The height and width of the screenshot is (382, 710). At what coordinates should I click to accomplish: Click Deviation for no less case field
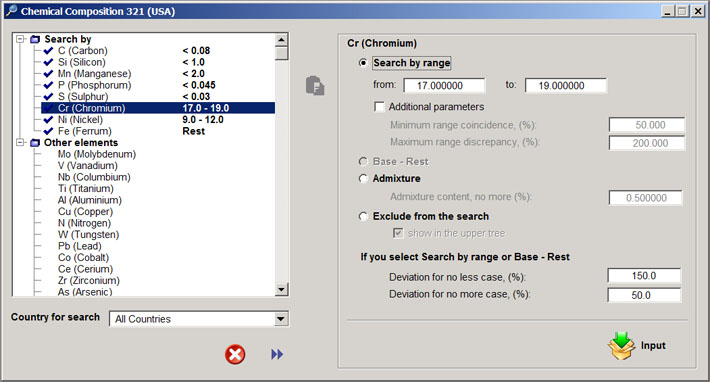[644, 276]
